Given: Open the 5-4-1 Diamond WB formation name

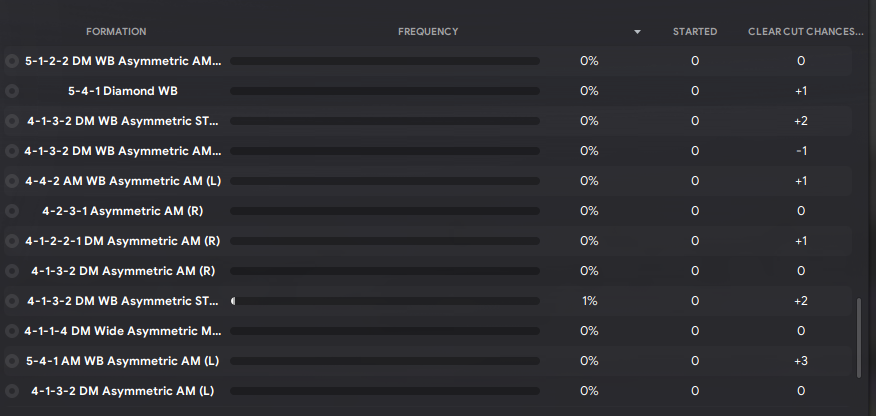Looking at the screenshot, I should [123, 91].
